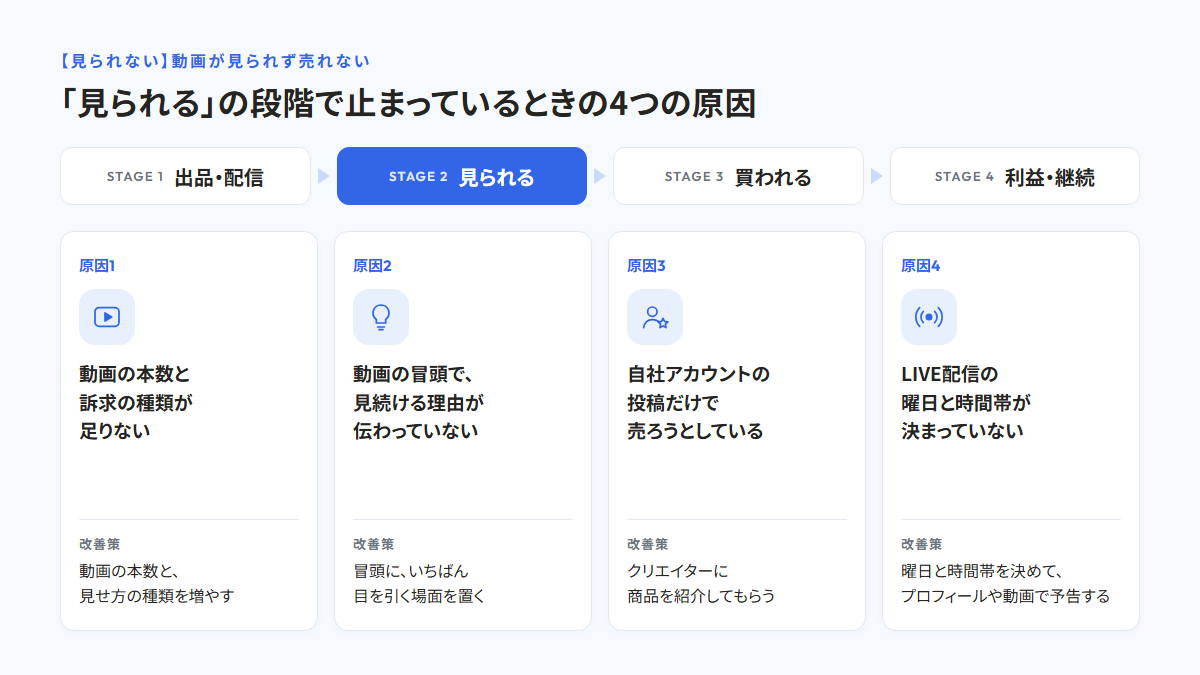1200x675 pixels.
Task: Click the light bulb icon under 原因2
Action: click(381, 317)
